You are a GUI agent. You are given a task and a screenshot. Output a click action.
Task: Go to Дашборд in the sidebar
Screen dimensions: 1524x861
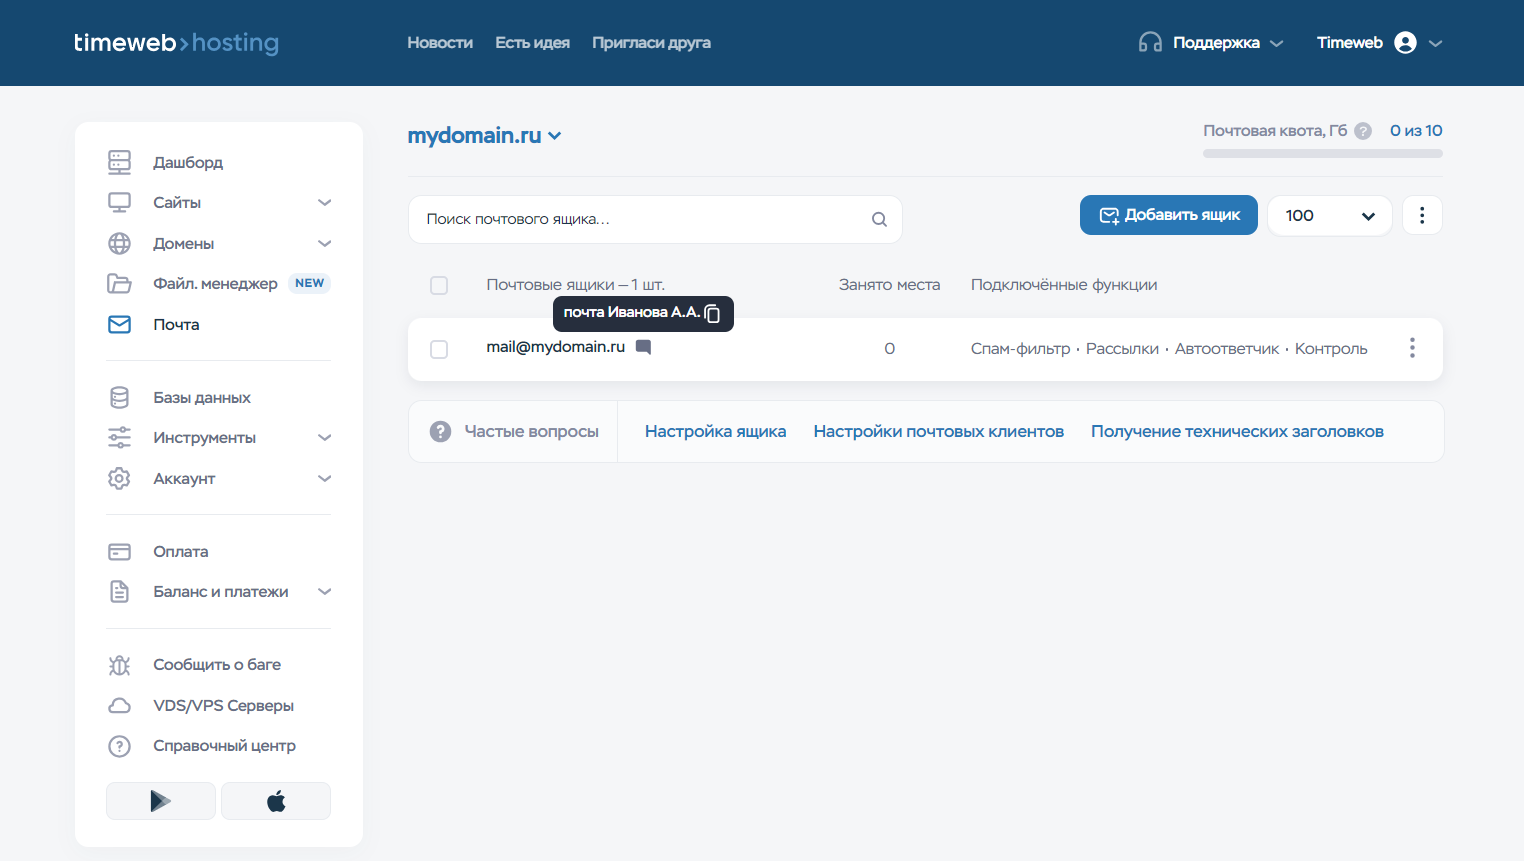coord(187,162)
